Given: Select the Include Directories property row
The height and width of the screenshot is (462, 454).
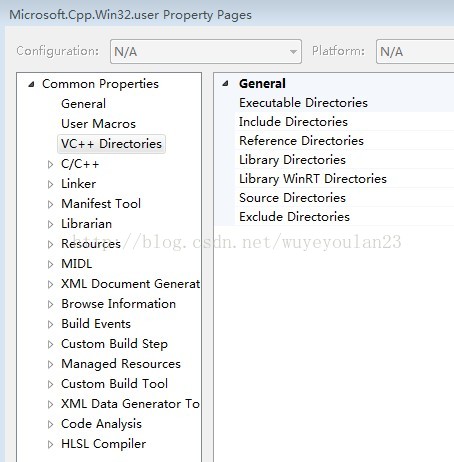Looking at the screenshot, I should click(344, 122).
